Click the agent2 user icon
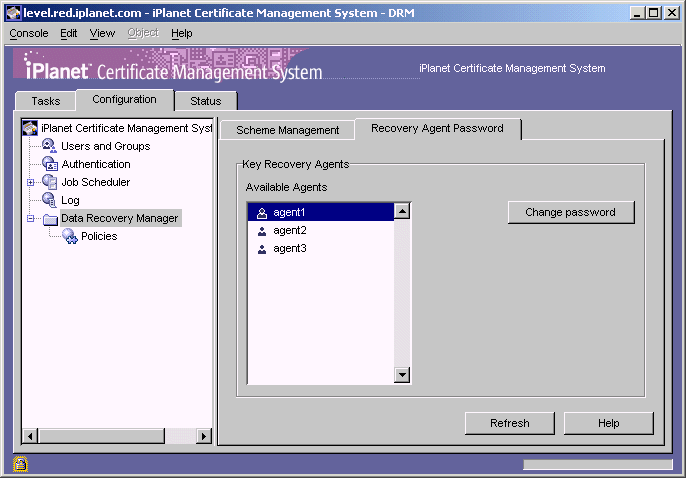Viewport: 686px width, 478px height. [262, 231]
